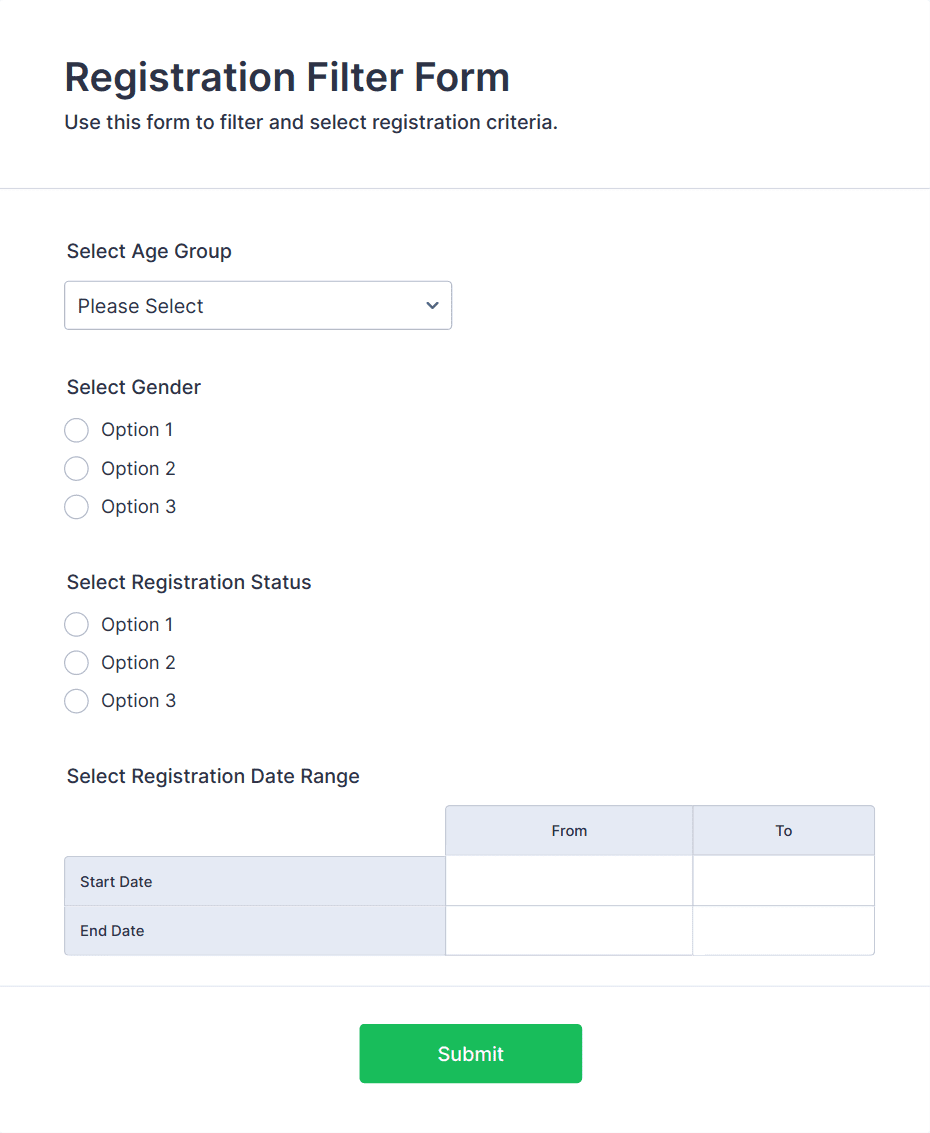Viewport: 930px width, 1133px height.
Task: Select Option 1 under Registration Status
Action: pyautogui.click(x=77, y=625)
